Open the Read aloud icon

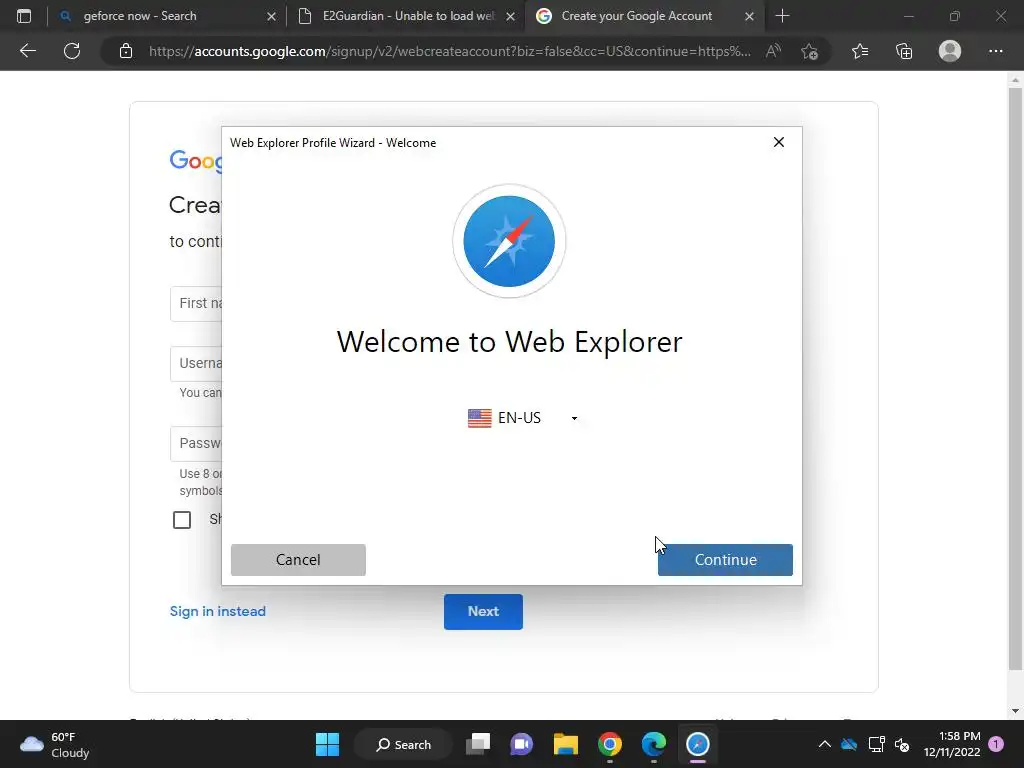point(773,51)
